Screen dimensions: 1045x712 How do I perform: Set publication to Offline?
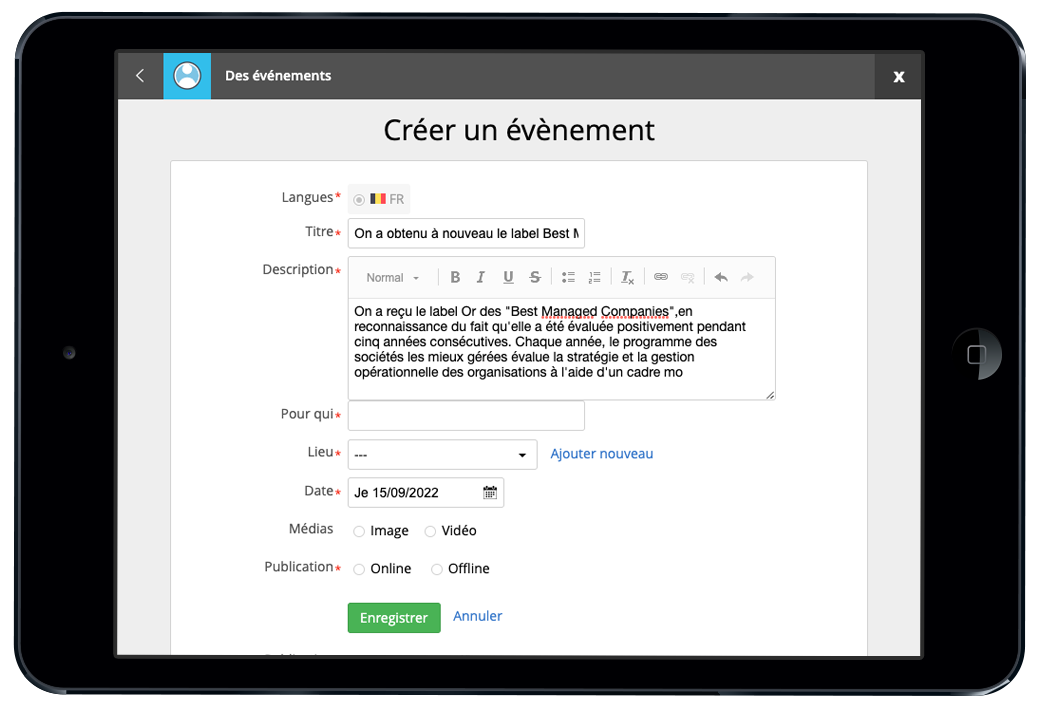click(437, 570)
